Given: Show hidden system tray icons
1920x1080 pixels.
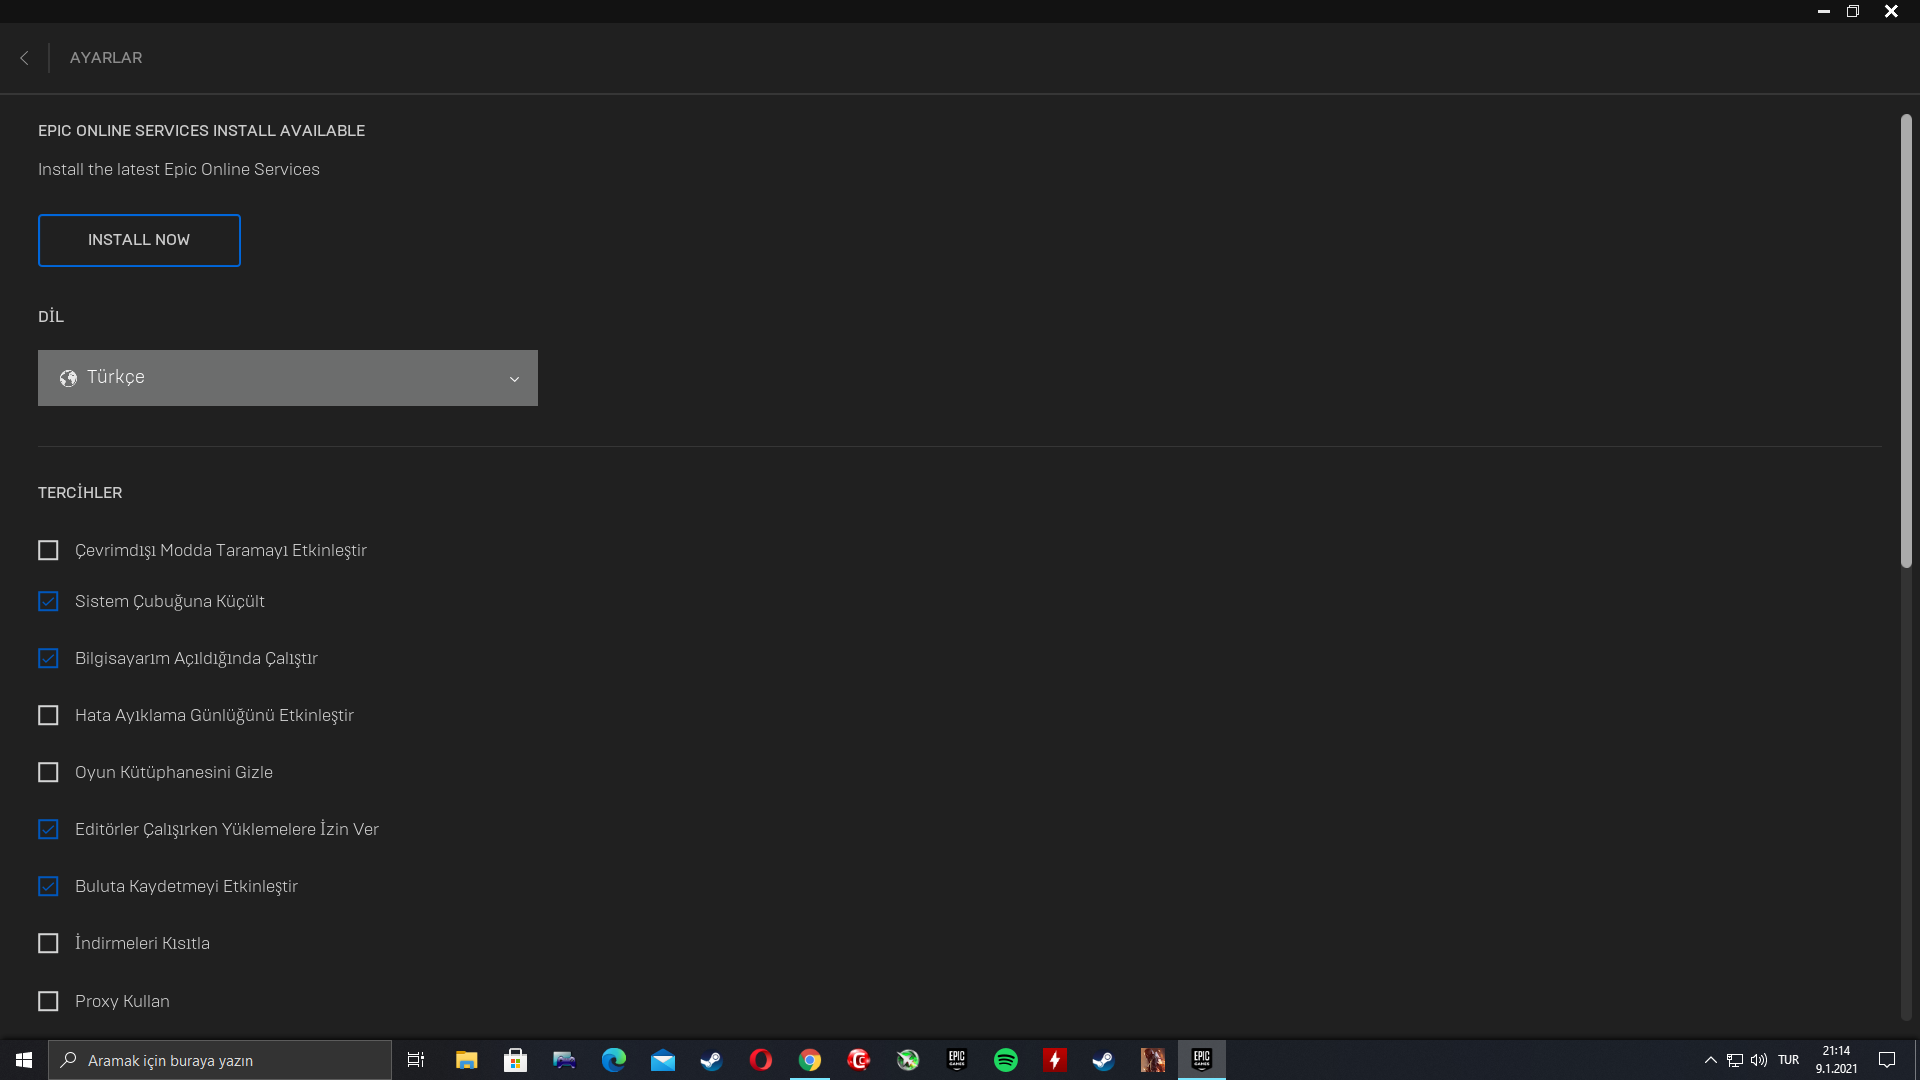Looking at the screenshot, I should [x=1710, y=1060].
